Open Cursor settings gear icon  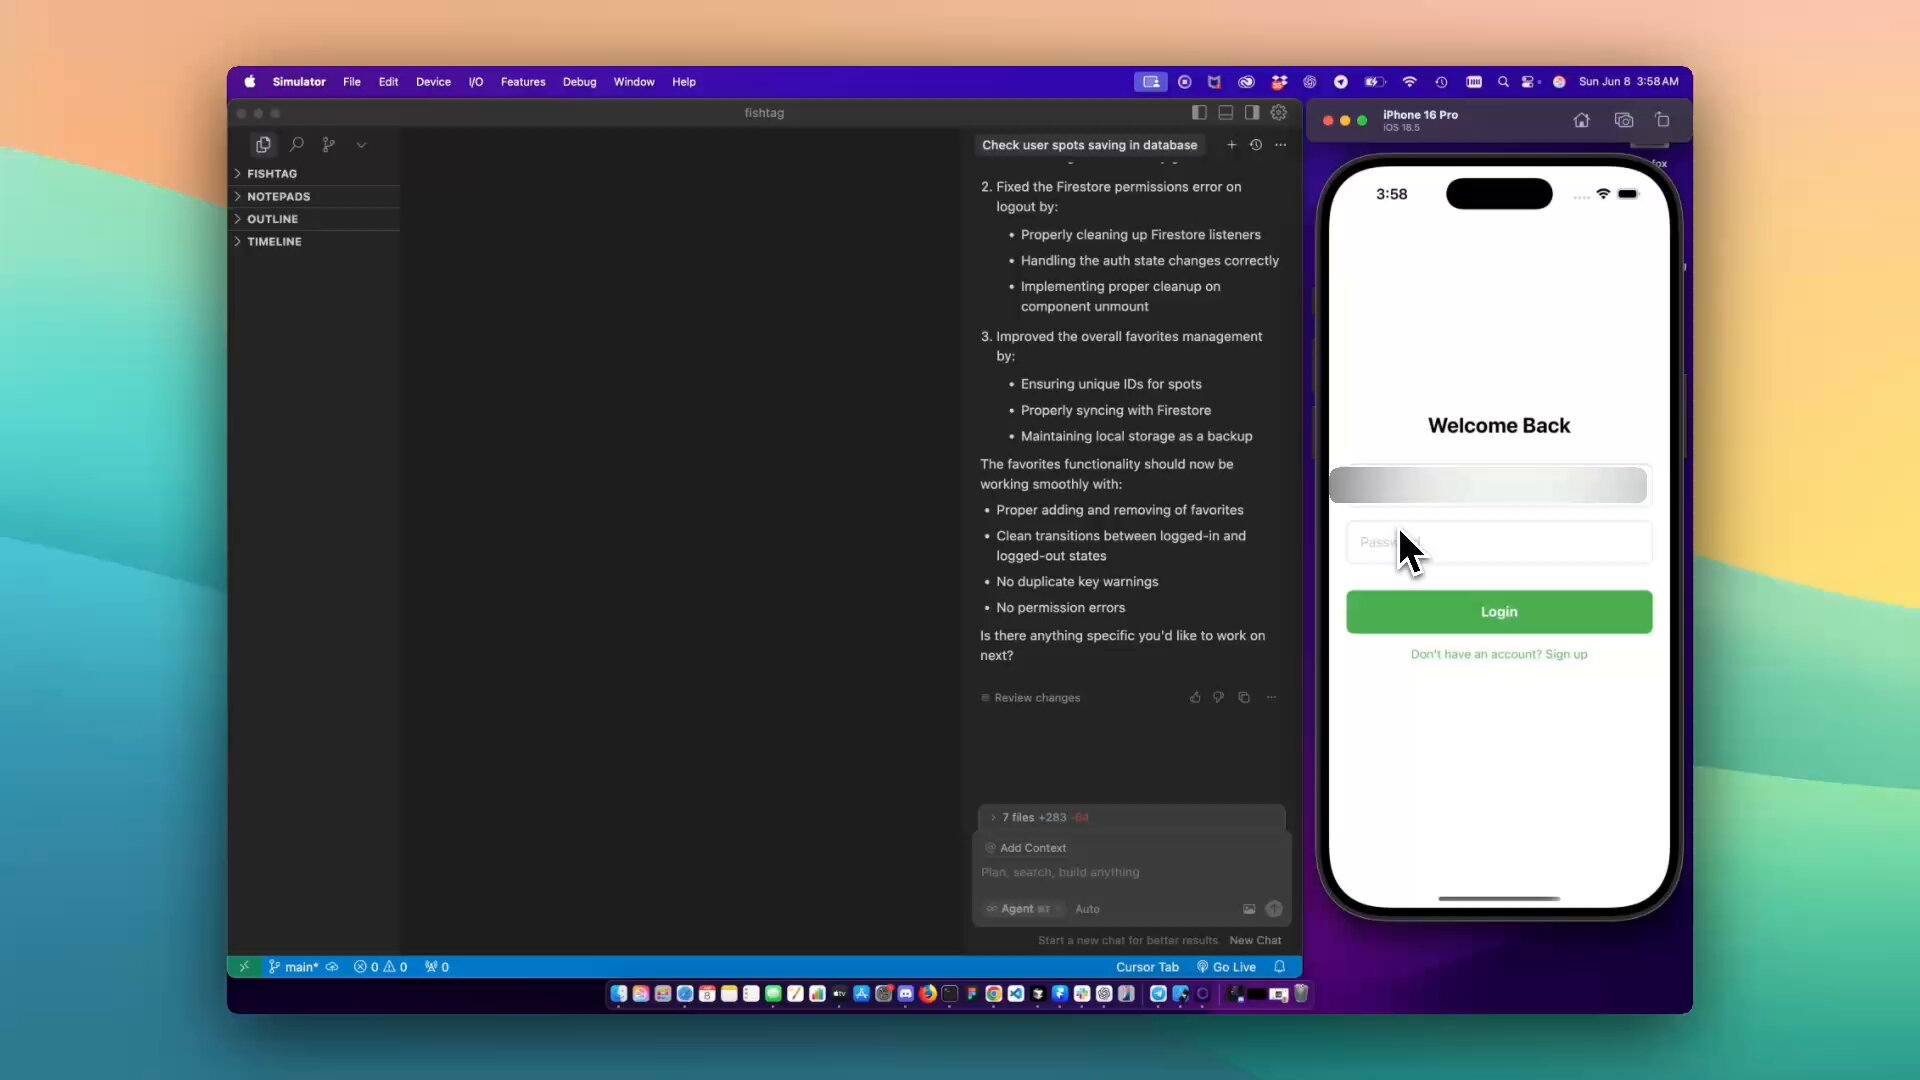[1278, 113]
